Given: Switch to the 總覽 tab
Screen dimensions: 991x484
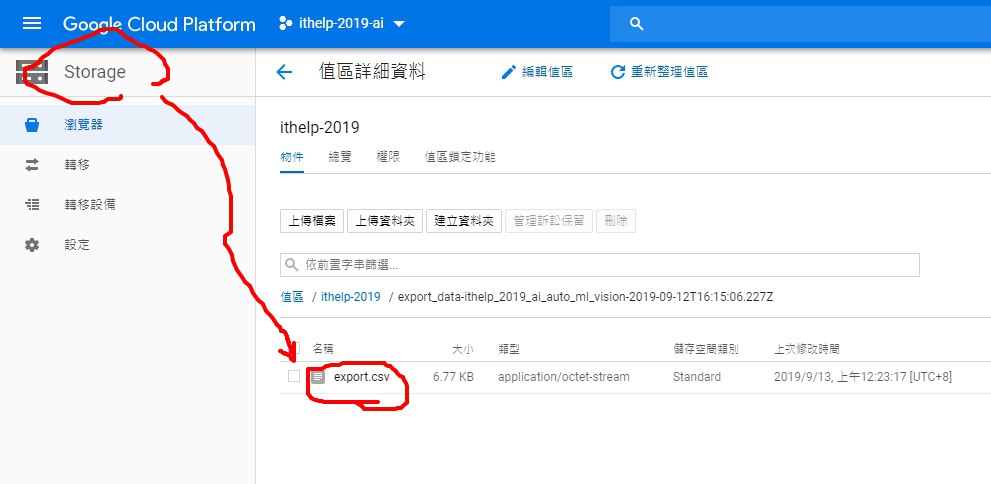Looking at the screenshot, I should tap(340, 157).
